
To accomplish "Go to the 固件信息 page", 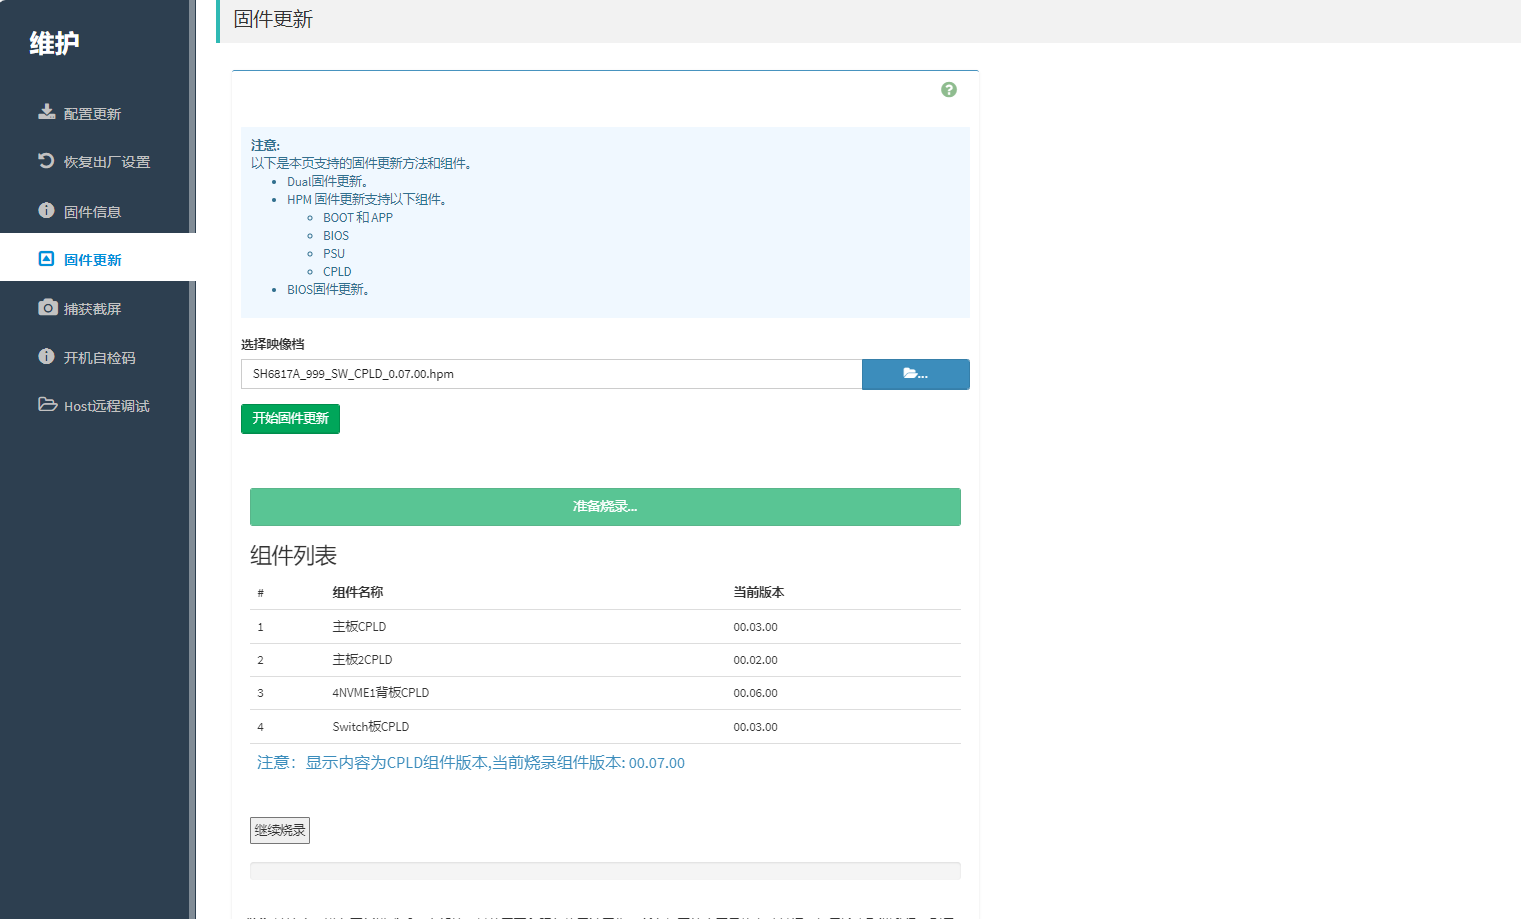I will point(92,212).
